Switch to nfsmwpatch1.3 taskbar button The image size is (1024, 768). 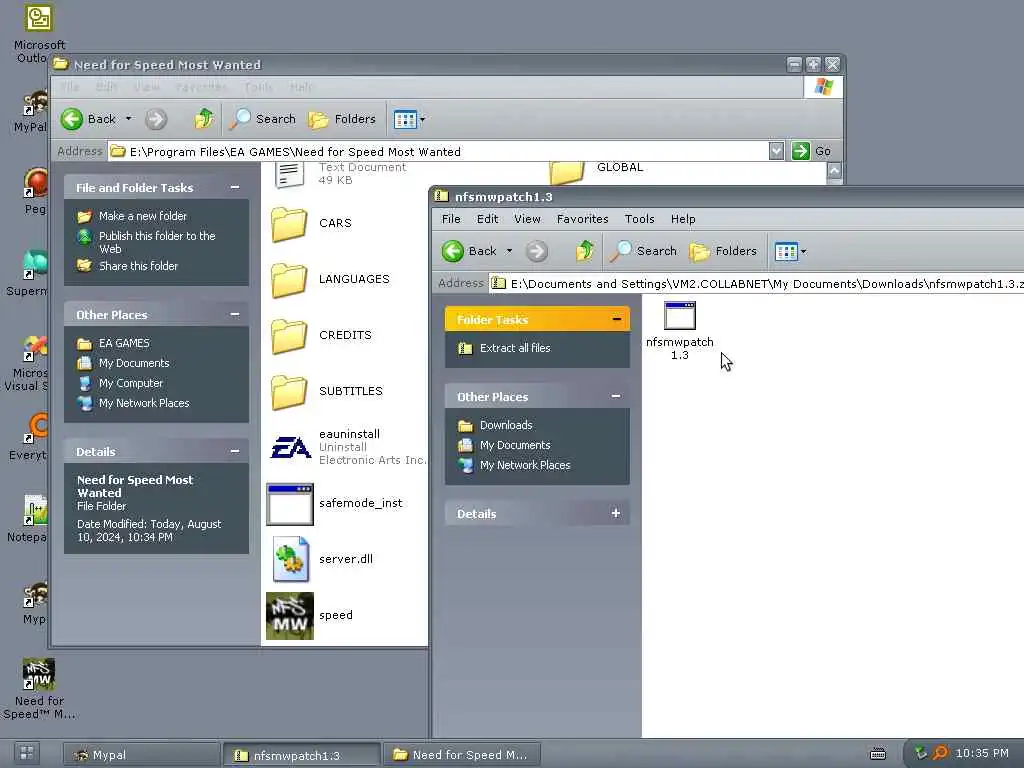pyautogui.click(x=301, y=756)
